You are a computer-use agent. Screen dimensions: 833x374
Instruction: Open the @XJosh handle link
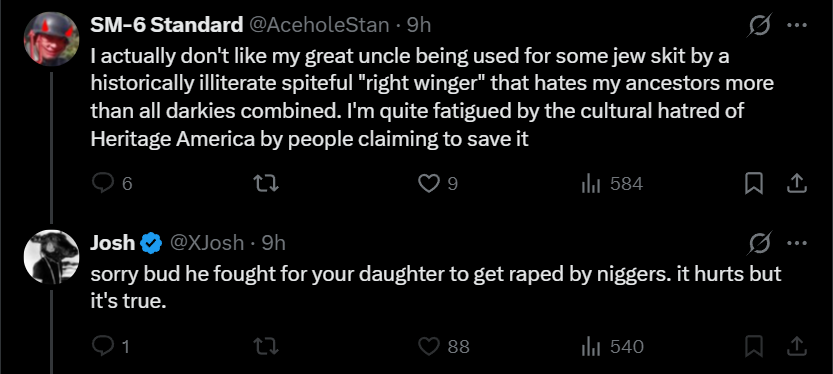coord(207,243)
